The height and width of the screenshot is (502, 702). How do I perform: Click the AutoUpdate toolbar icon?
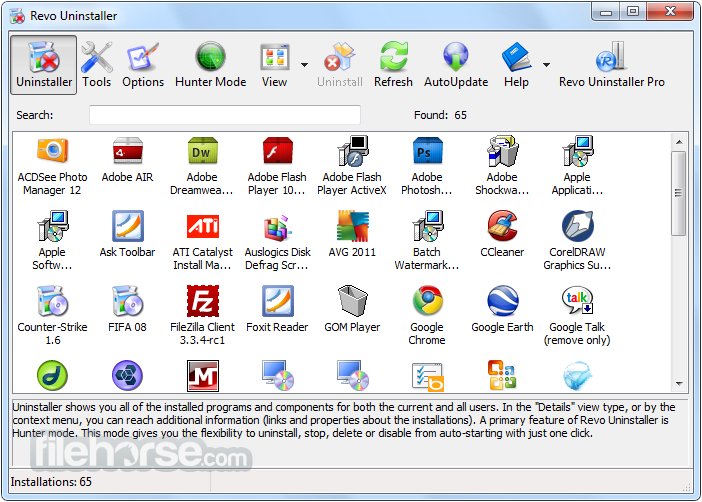[x=456, y=57]
